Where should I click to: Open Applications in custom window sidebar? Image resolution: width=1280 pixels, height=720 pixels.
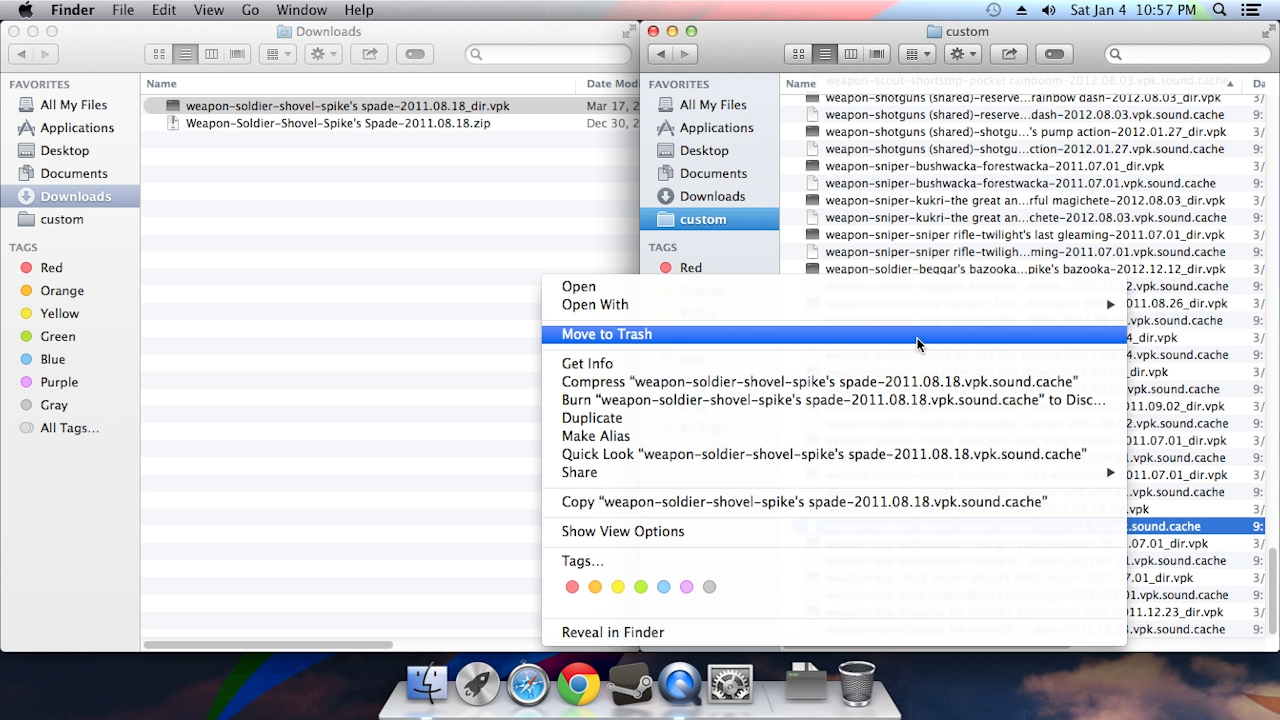[709, 127]
